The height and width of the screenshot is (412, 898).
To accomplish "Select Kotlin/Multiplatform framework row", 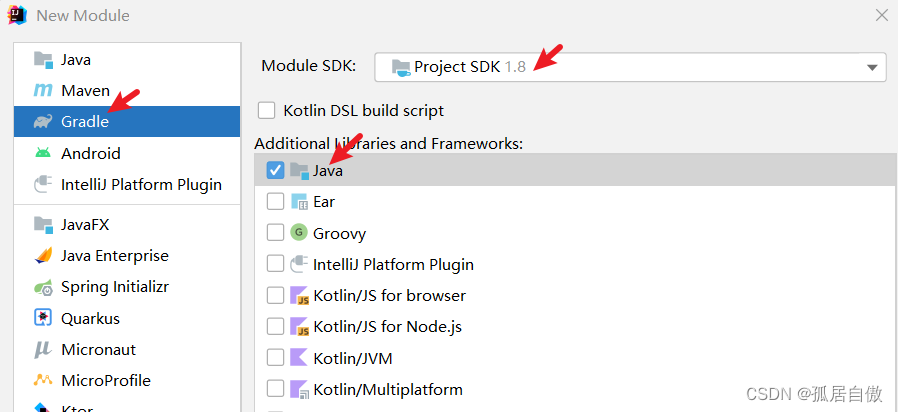I will [x=576, y=390].
